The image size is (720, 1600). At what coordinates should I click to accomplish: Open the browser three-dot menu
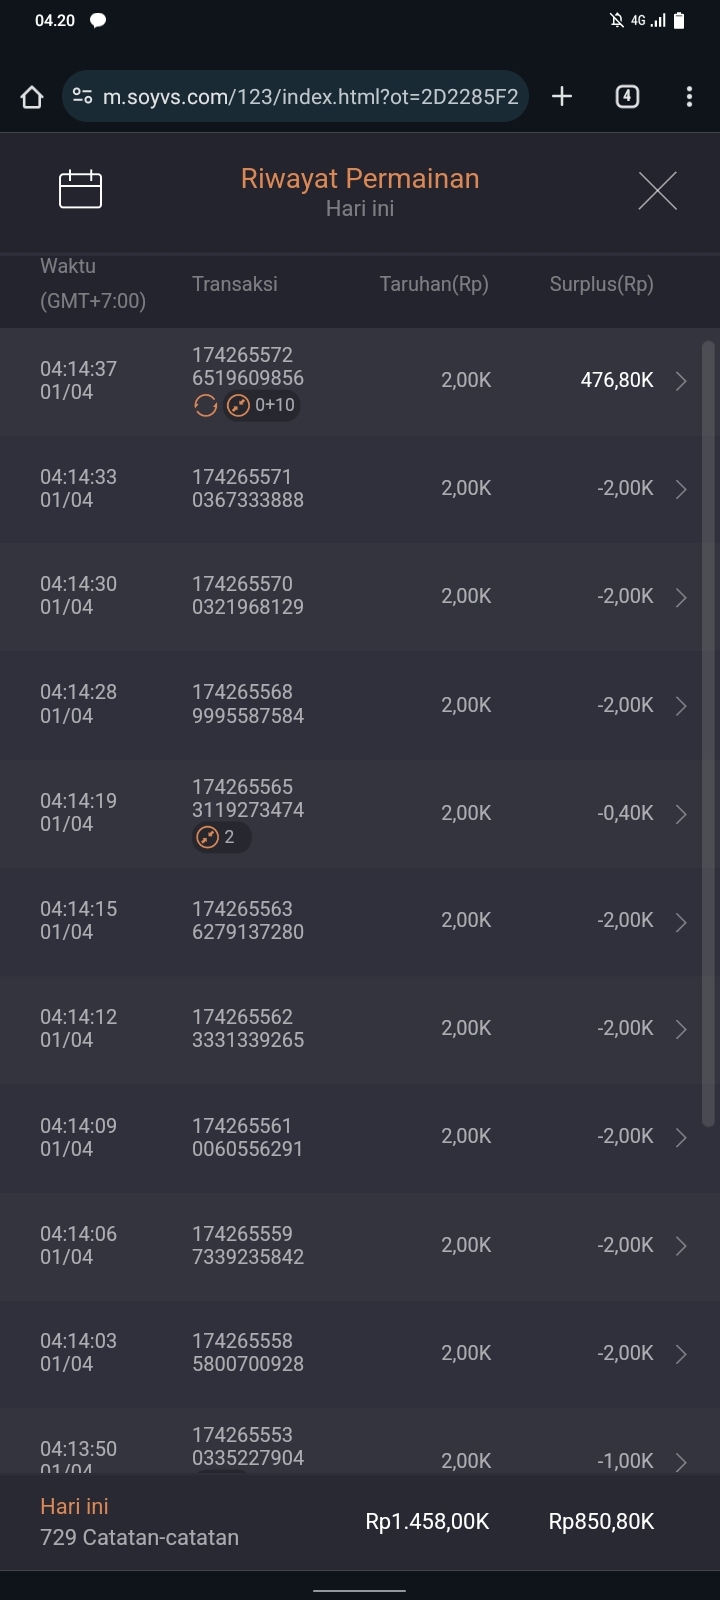click(689, 96)
